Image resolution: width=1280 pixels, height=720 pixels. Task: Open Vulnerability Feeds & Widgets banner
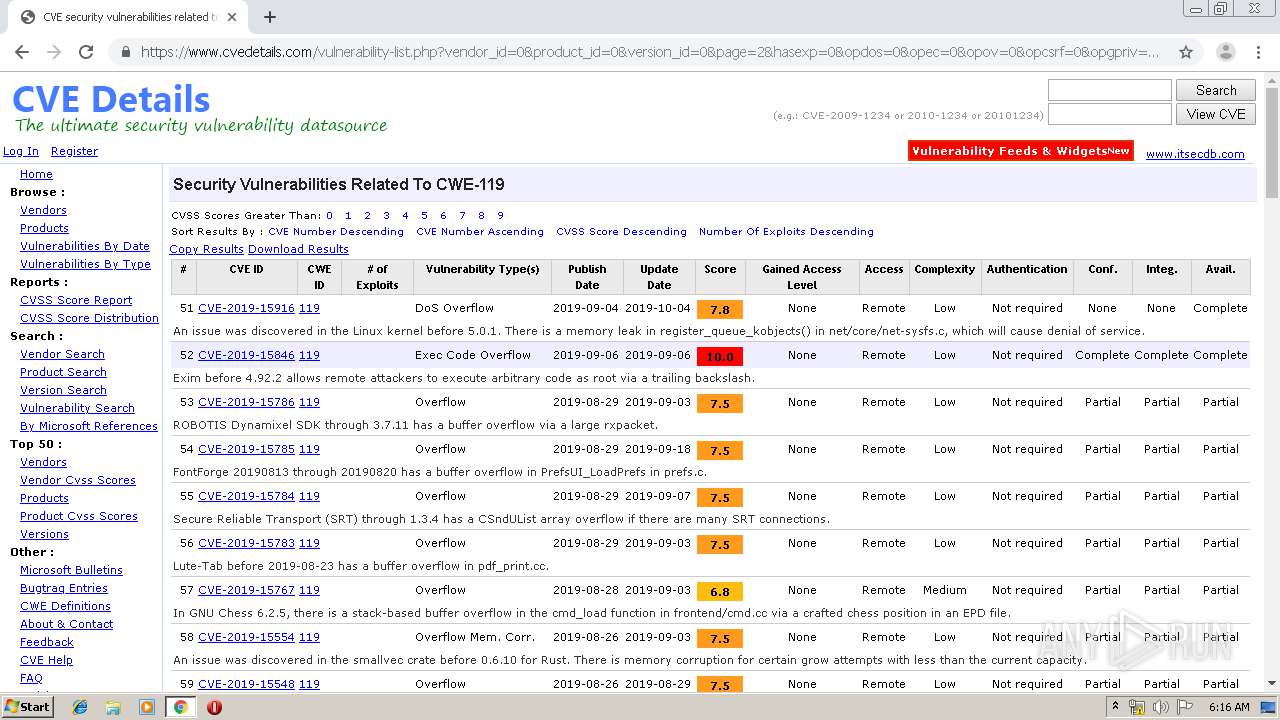[x=1021, y=151]
